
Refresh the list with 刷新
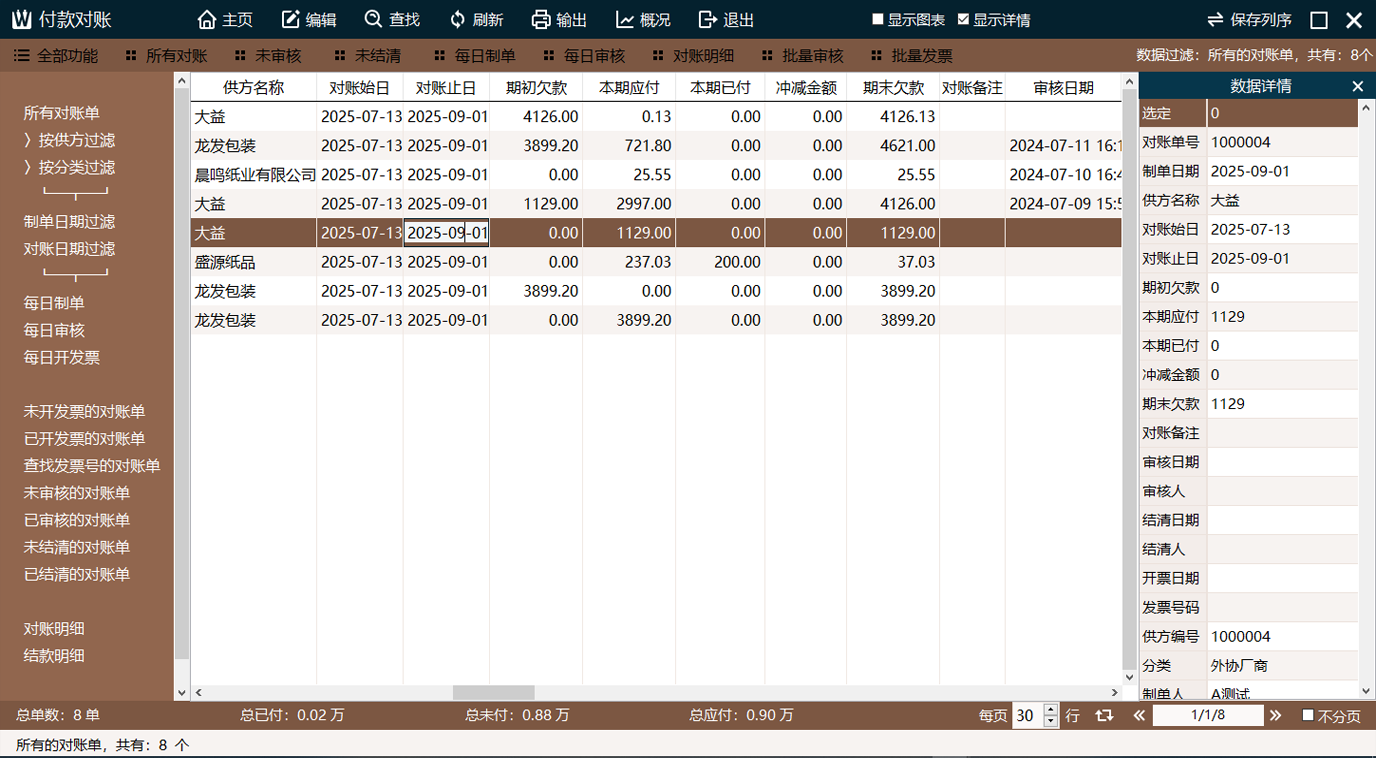click(458, 20)
